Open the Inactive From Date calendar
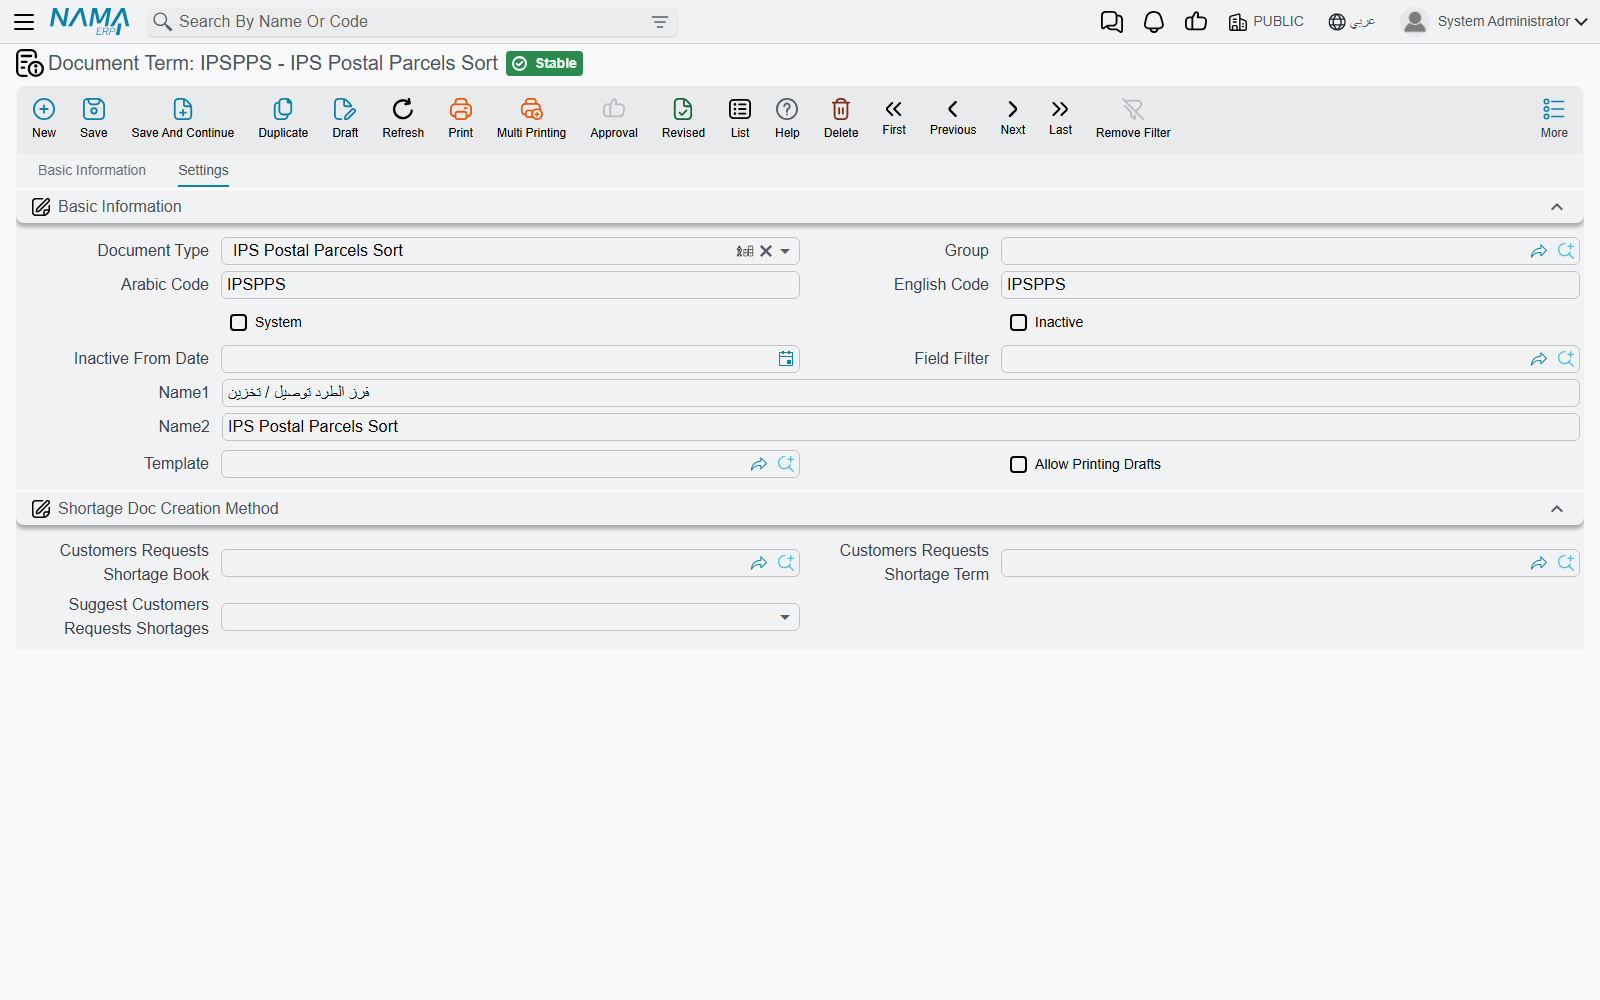Viewport: 1600px width, 1000px height. pyautogui.click(x=786, y=359)
